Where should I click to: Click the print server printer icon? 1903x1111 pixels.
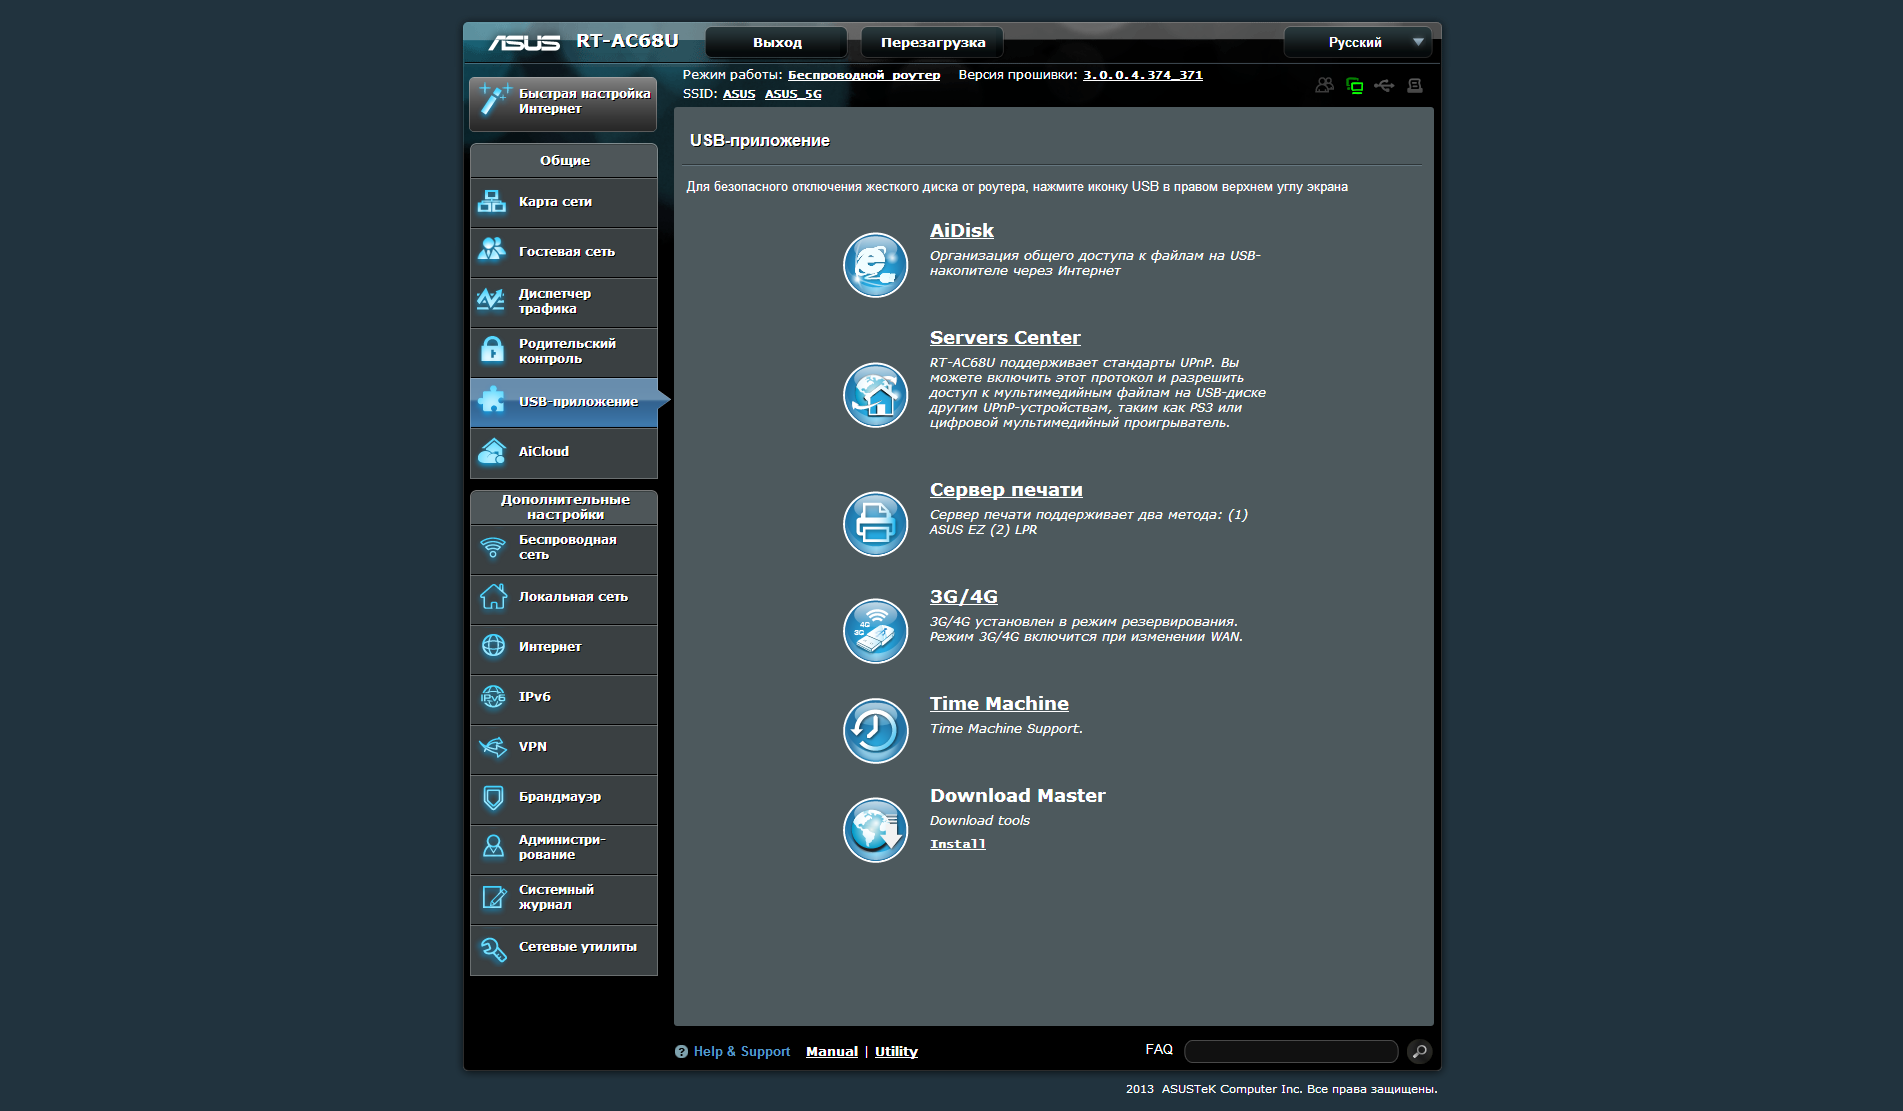[875, 524]
